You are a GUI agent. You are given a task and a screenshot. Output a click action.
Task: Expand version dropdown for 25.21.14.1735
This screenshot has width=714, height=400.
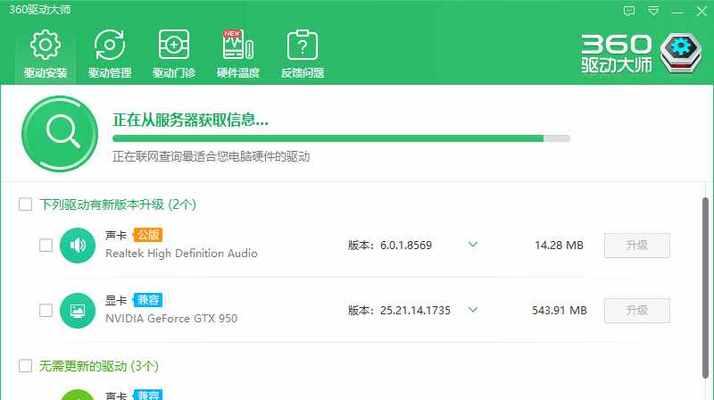coord(473,310)
